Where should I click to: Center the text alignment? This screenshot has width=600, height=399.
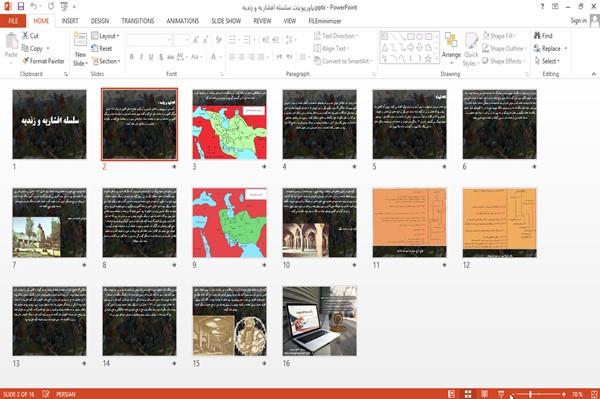click(241, 57)
